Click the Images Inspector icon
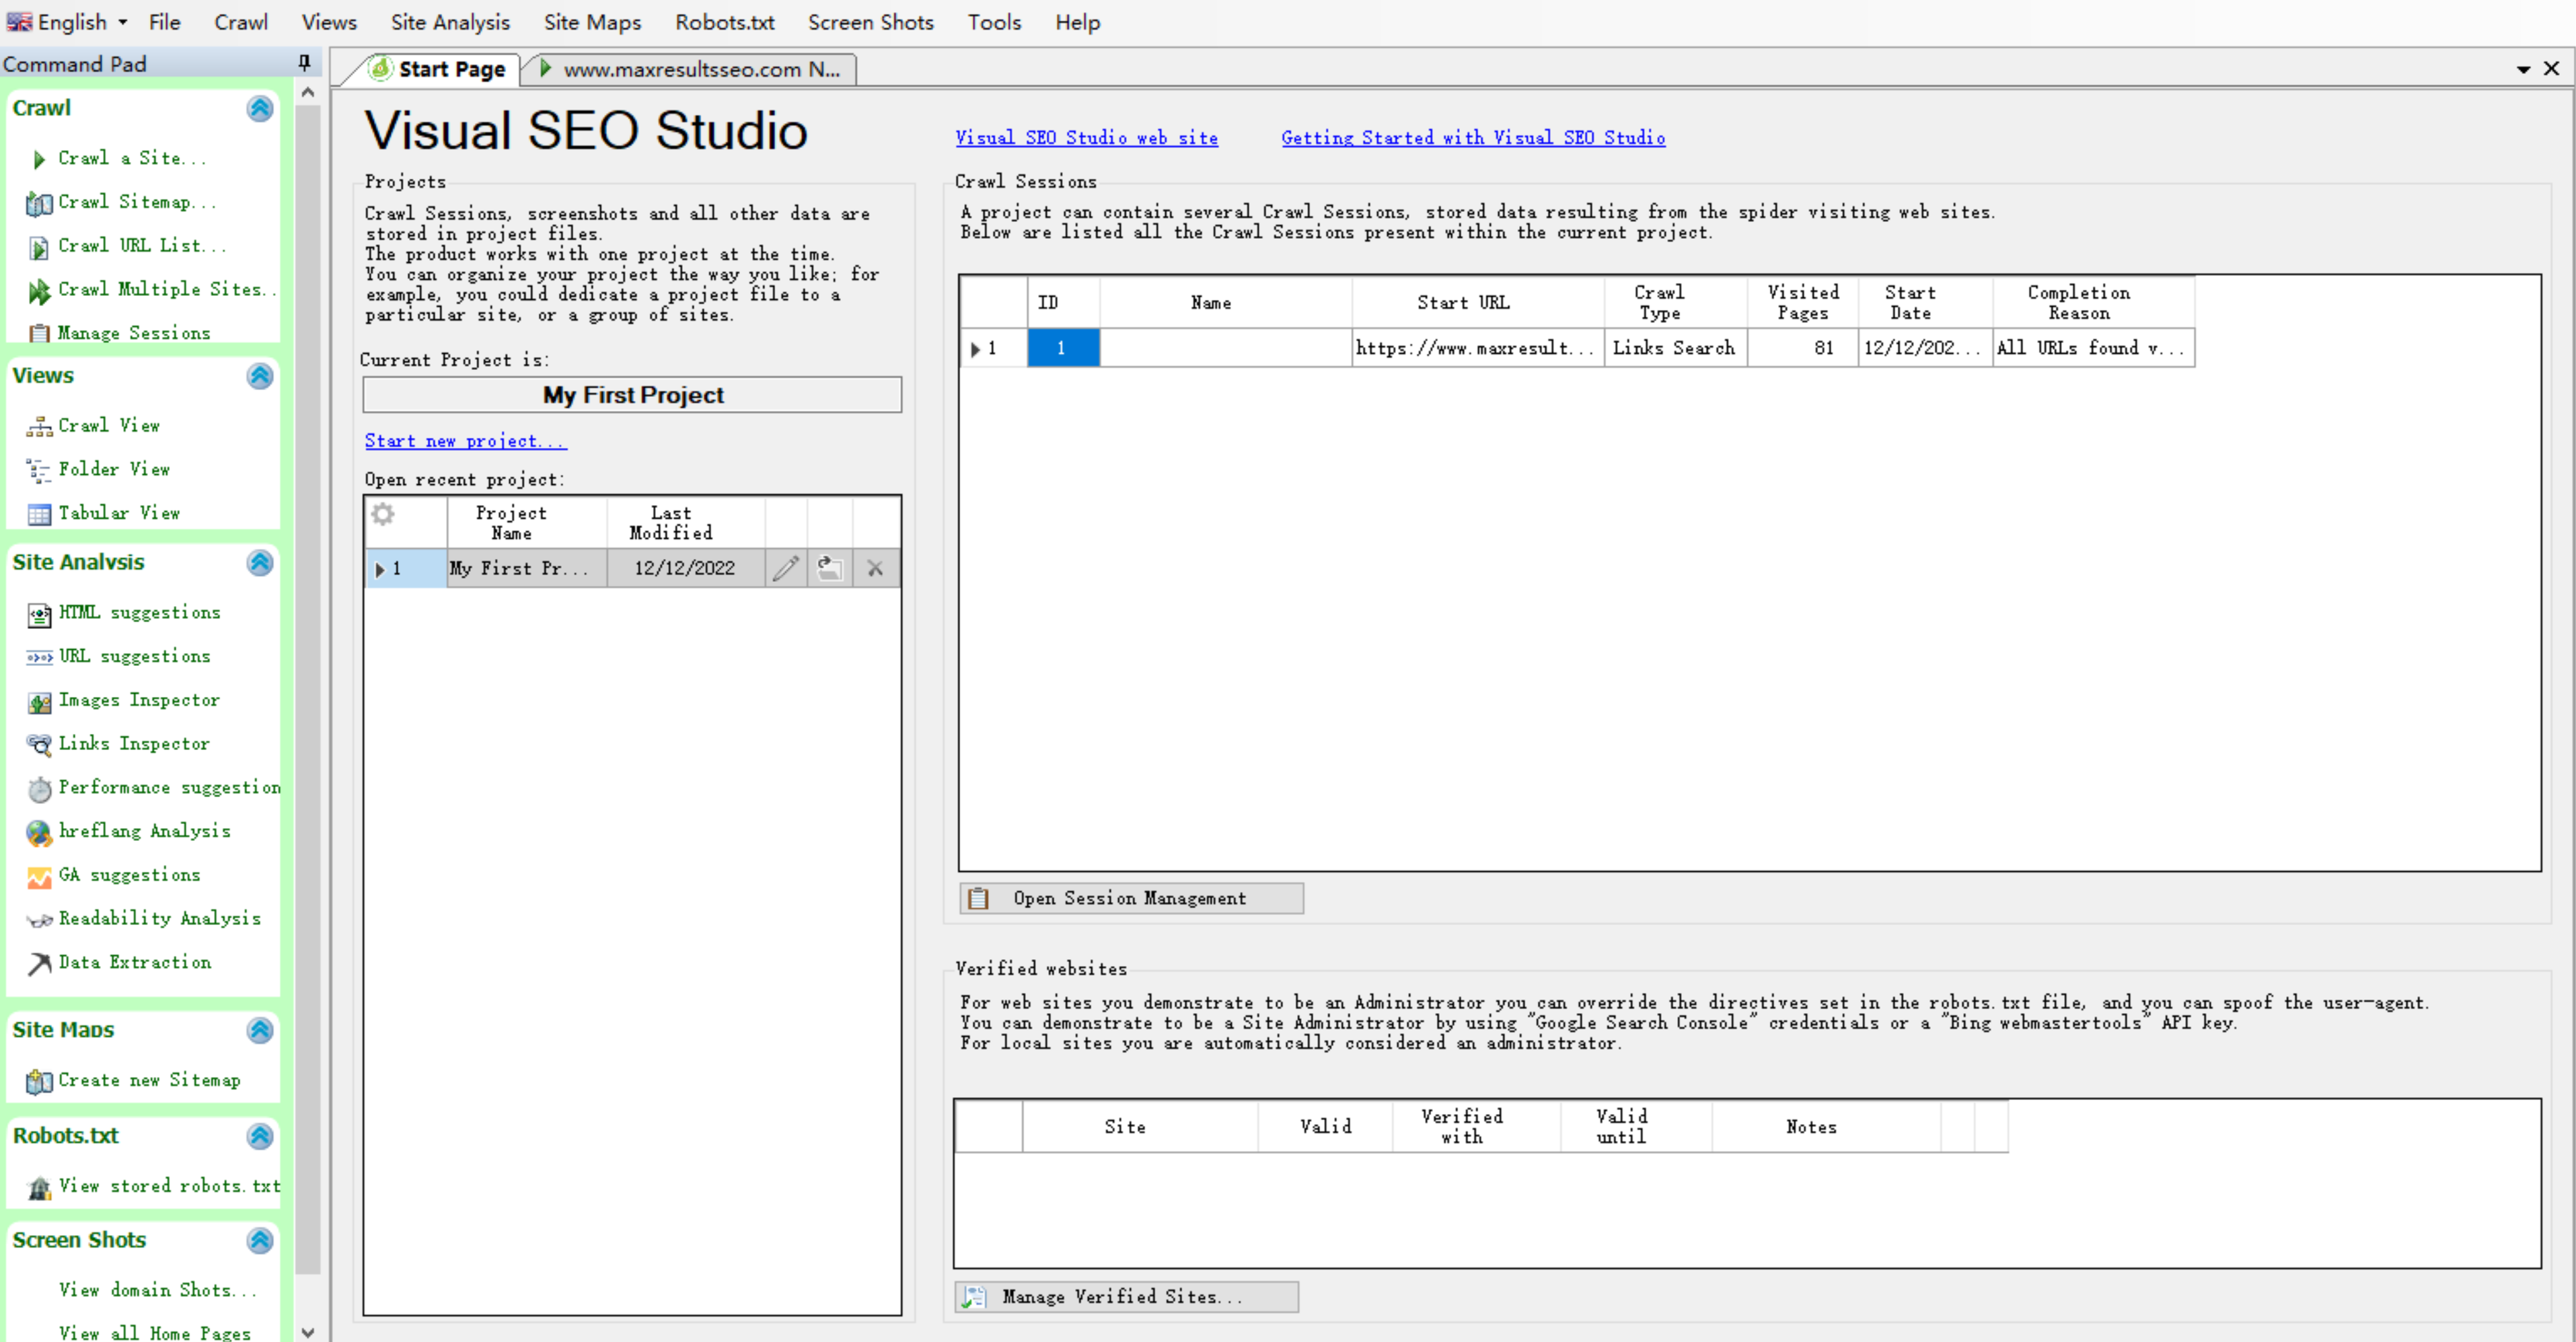This screenshot has height=1342, width=2576. [x=39, y=702]
